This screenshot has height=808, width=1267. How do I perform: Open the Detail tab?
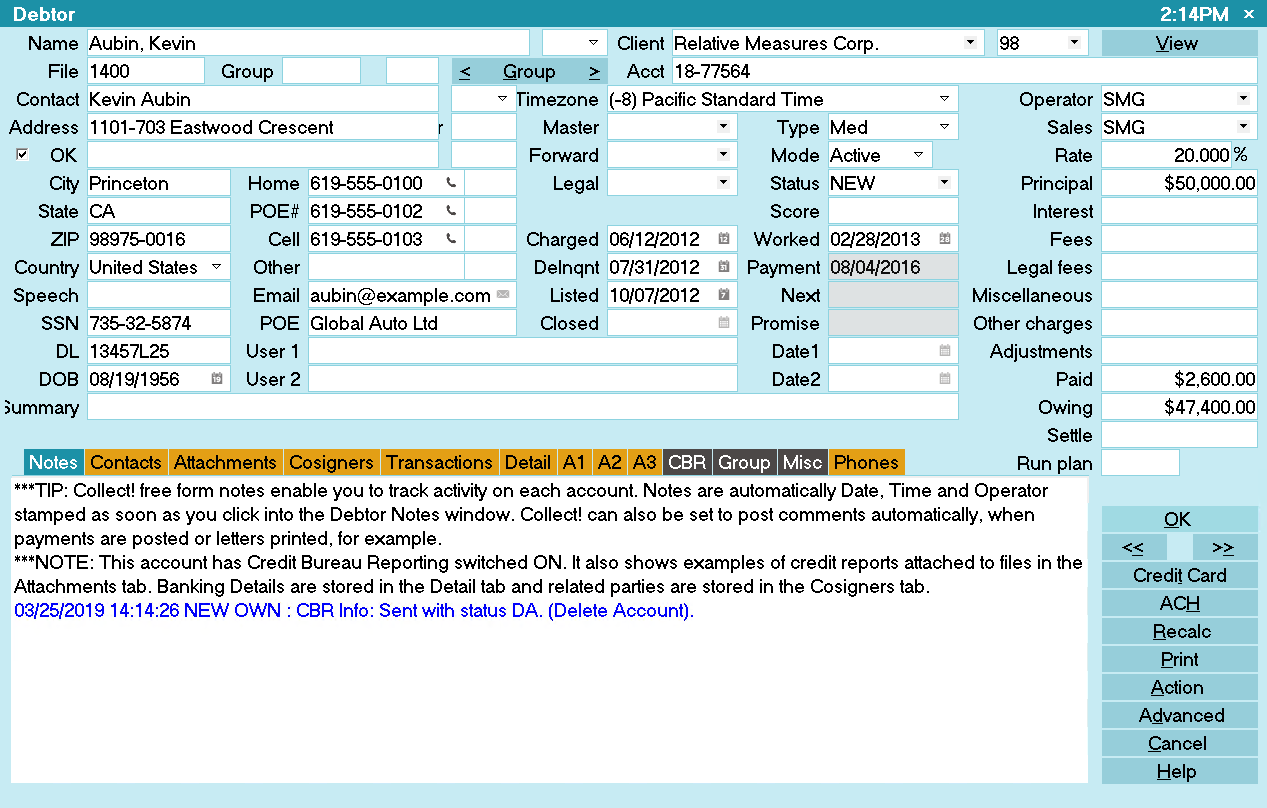coord(528,462)
